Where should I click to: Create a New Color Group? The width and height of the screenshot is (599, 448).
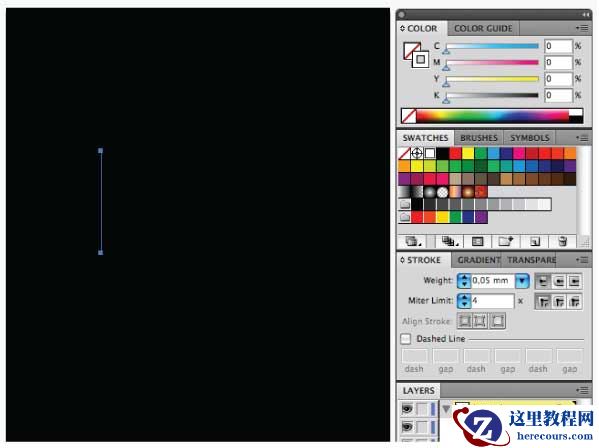[x=505, y=241]
